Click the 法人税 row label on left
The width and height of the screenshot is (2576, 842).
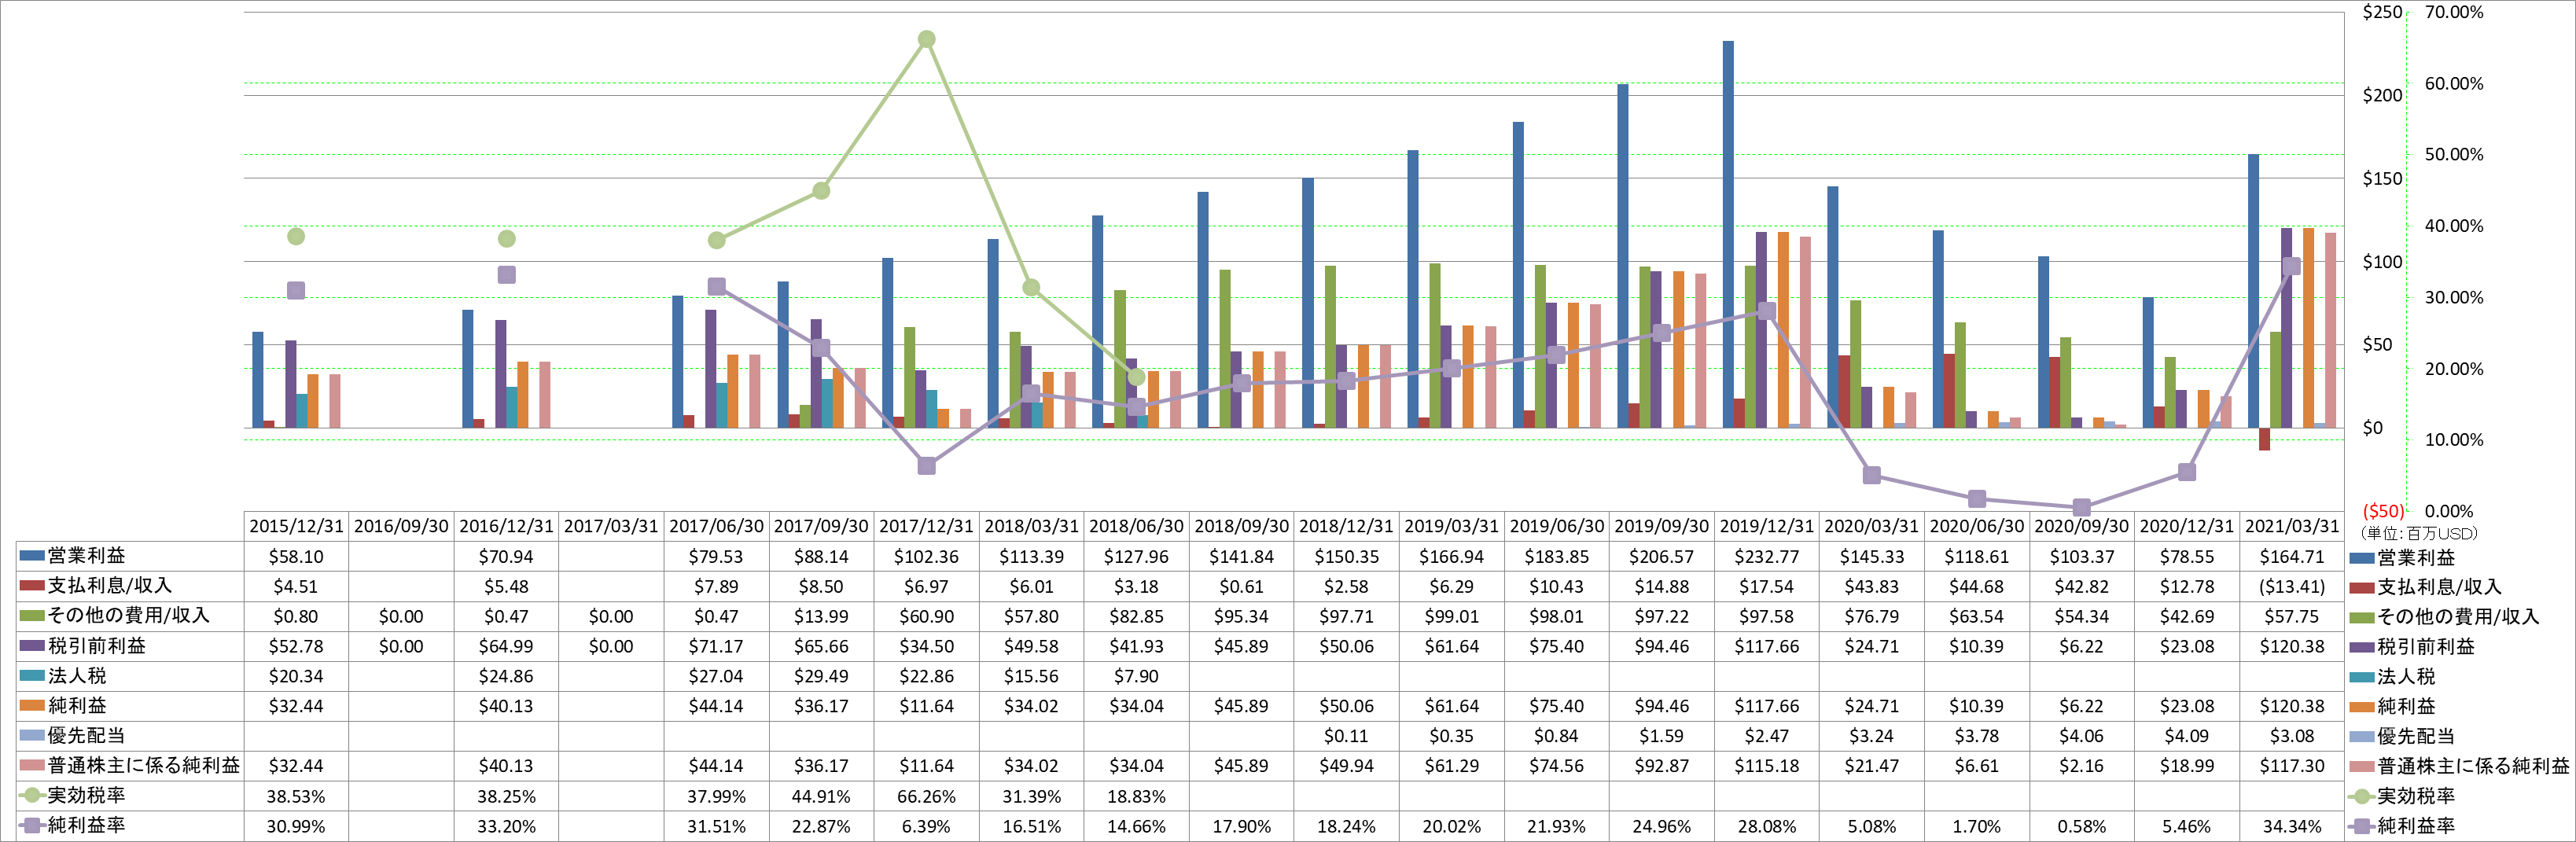(77, 676)
